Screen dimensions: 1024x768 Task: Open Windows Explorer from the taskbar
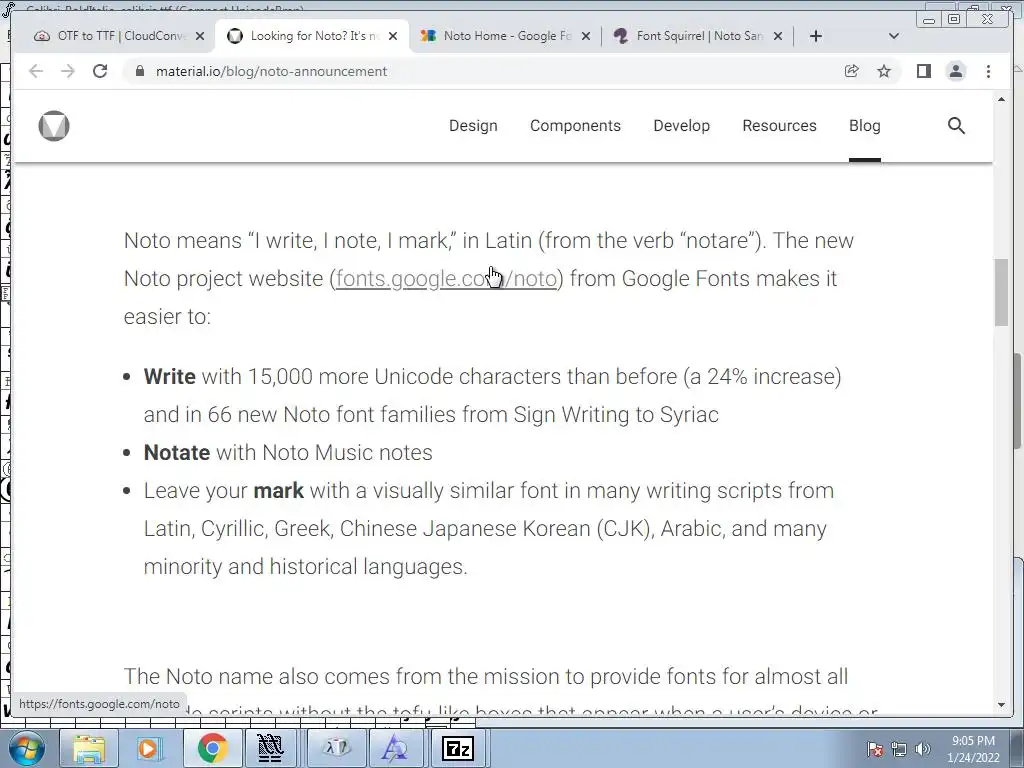pos(89,748)
